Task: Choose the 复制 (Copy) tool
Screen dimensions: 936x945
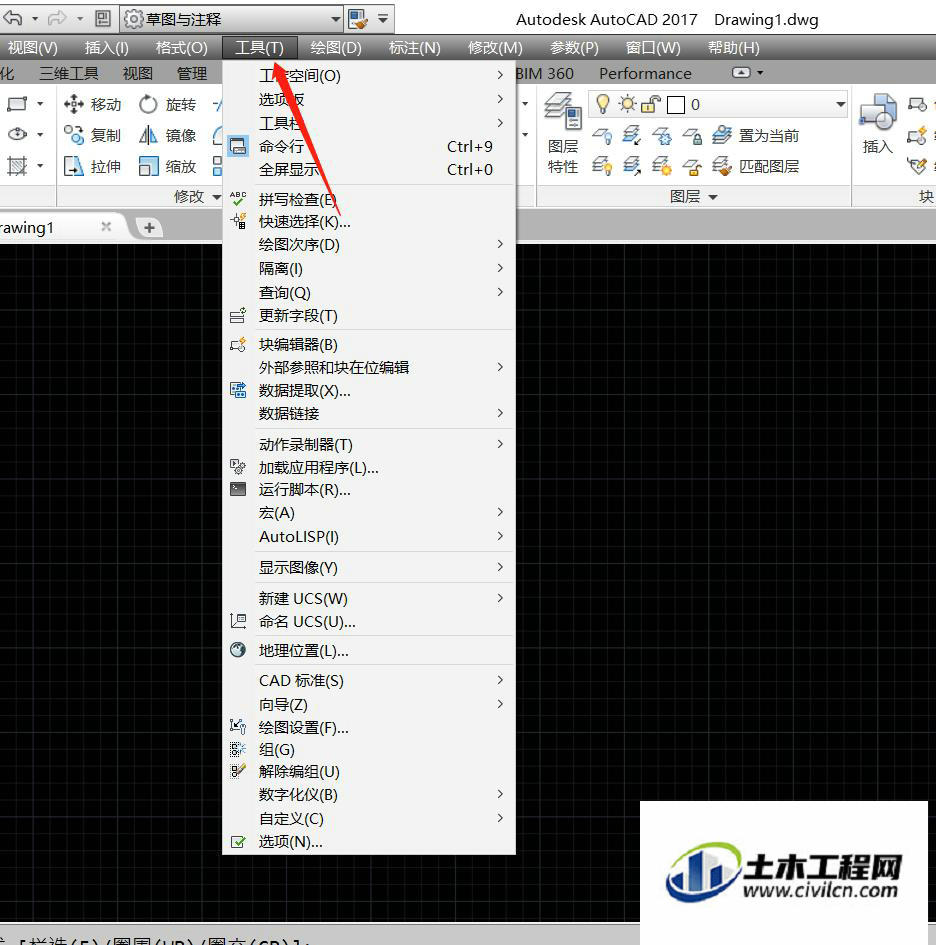Action: (93, 135)
